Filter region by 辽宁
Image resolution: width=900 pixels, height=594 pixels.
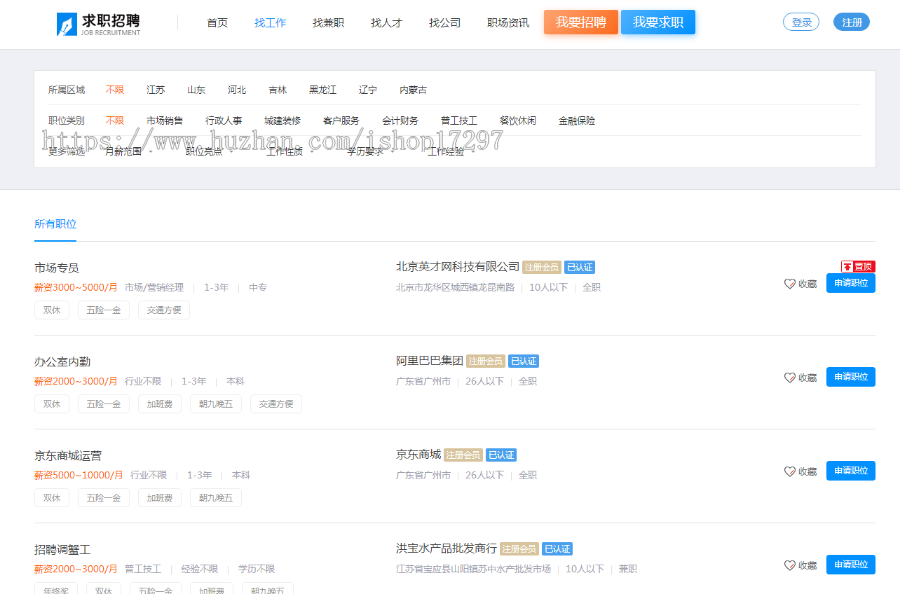[x=368, y=90]
